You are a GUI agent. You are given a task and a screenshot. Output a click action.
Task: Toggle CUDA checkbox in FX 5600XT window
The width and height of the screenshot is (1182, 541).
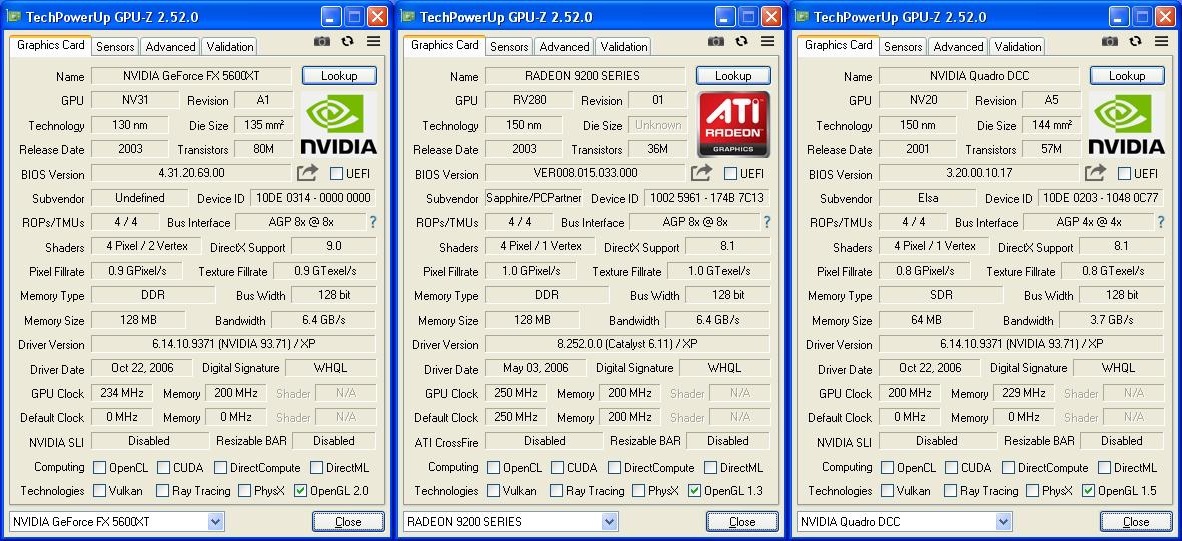click(164, 468)
